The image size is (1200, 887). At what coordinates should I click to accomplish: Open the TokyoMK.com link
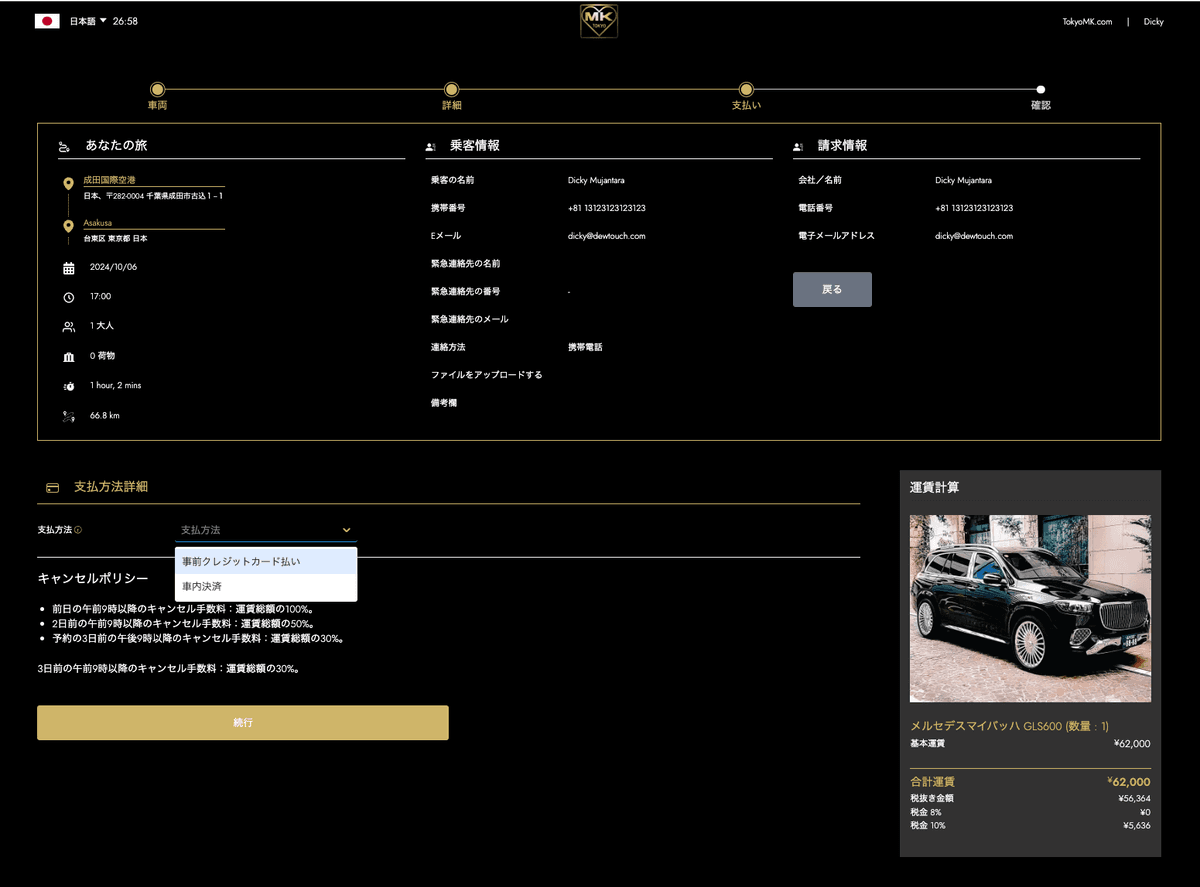(x=1086, y=21)
